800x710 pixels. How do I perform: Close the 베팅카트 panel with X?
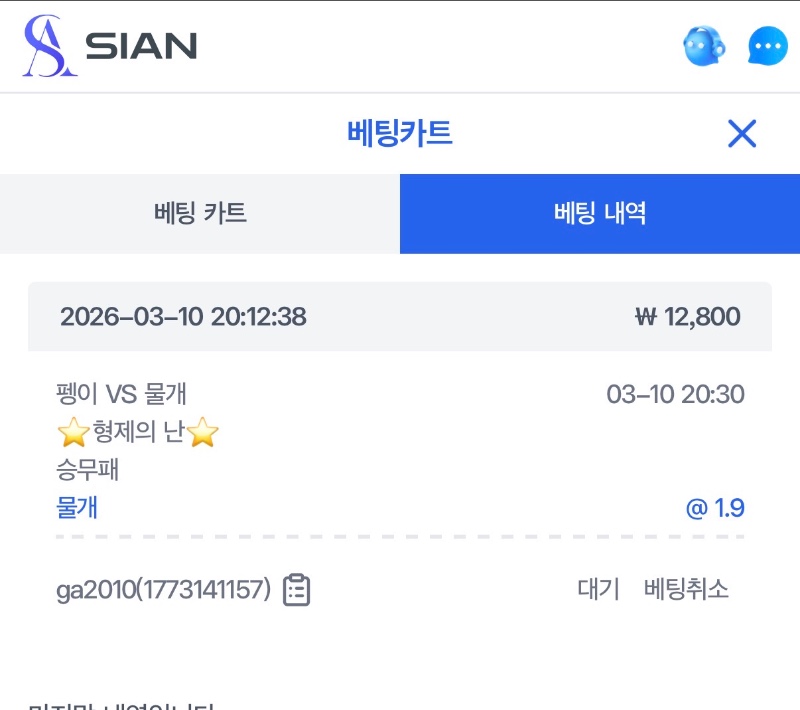coord(742,134)
